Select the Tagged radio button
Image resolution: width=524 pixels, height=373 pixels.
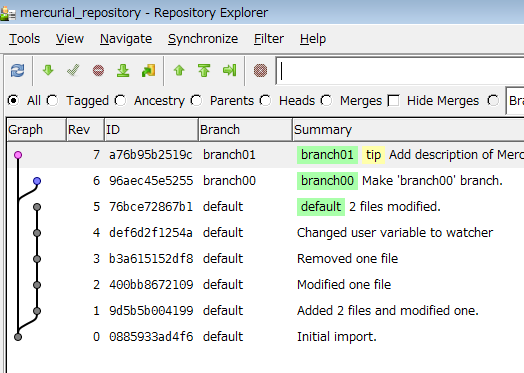click(52, 100)
